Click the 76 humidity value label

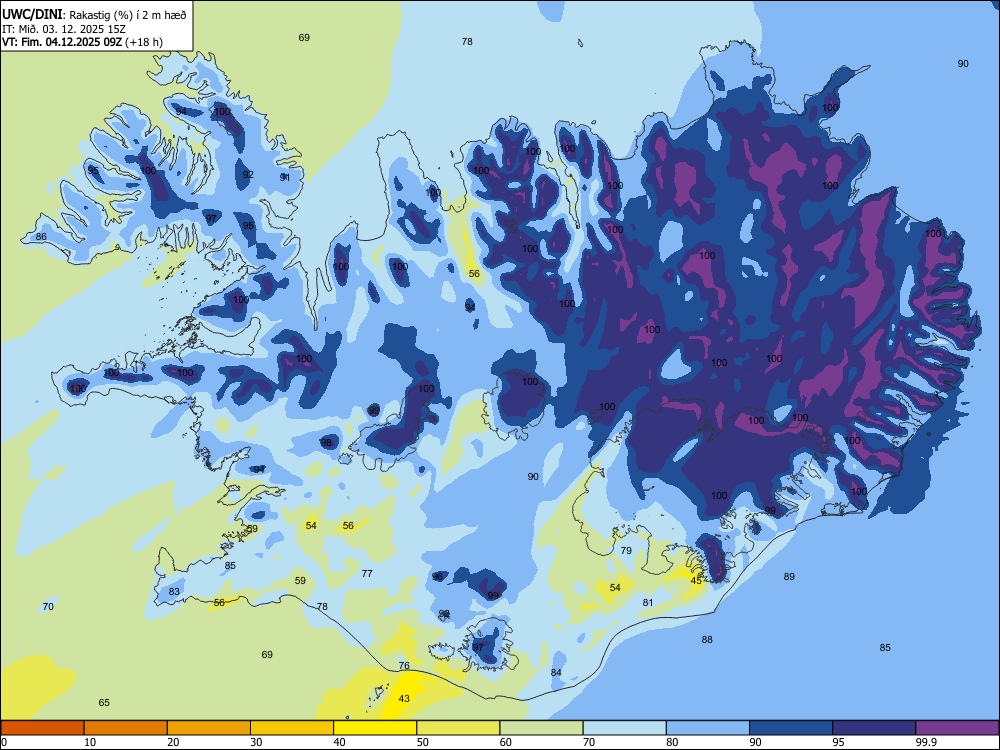point(404,666)
